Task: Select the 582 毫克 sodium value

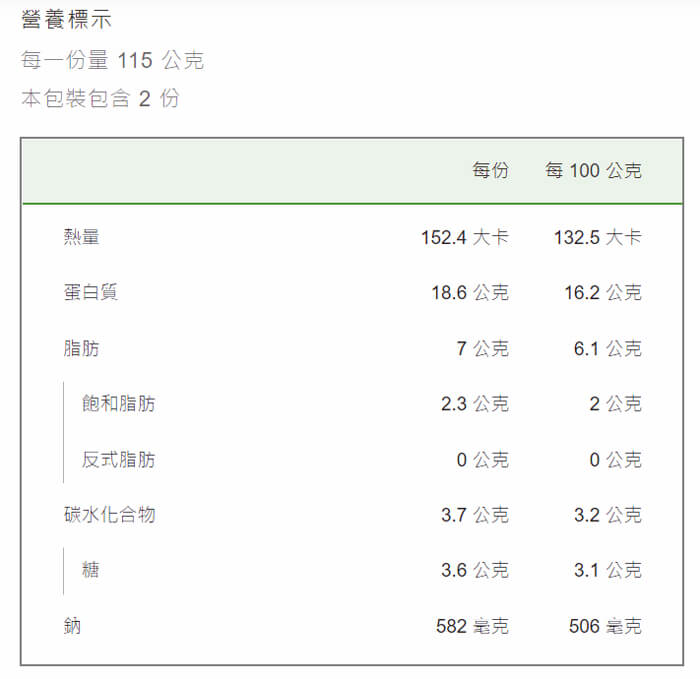Action: point(472,626)
